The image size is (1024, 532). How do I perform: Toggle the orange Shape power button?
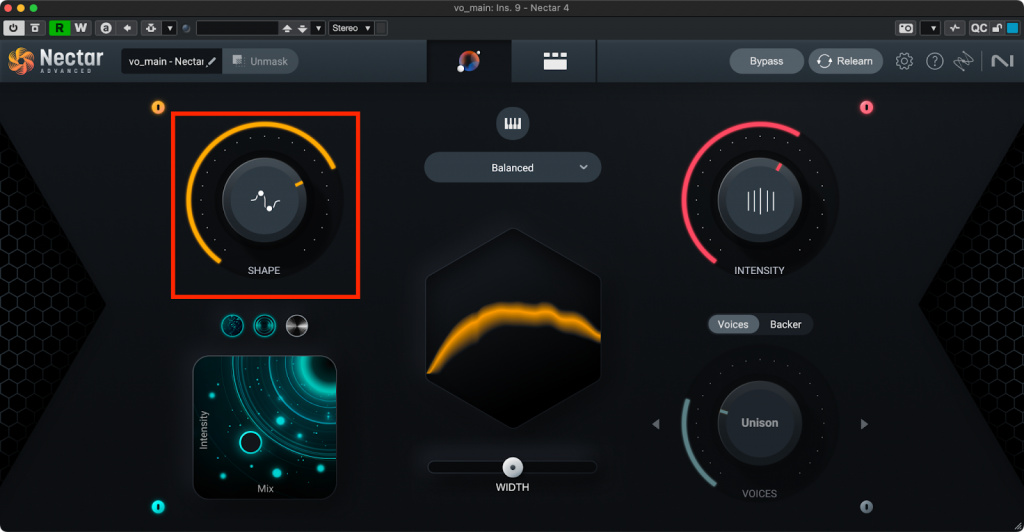click(x=158, y=107)
